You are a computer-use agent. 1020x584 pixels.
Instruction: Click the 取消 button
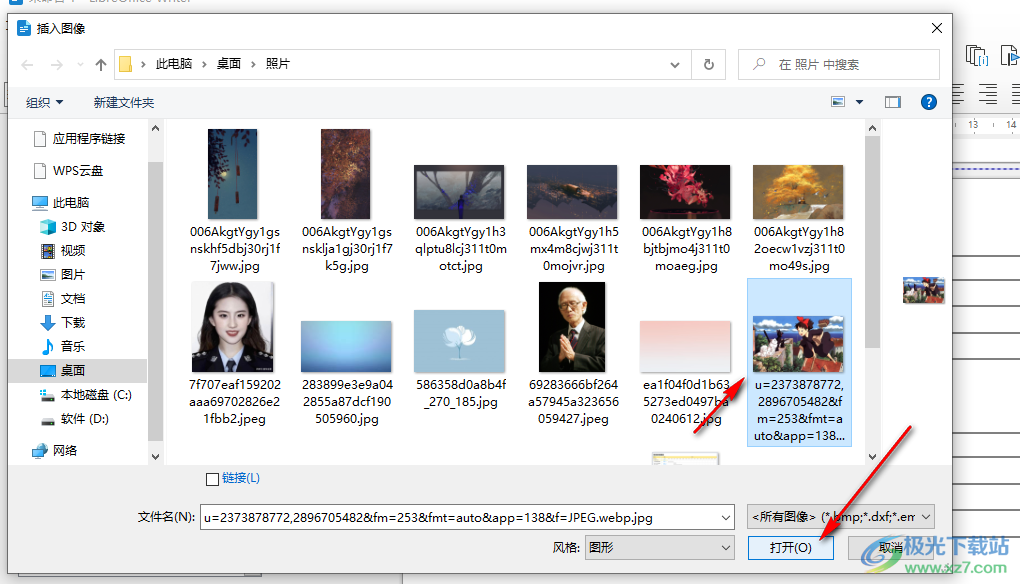[x=891, y=548]
